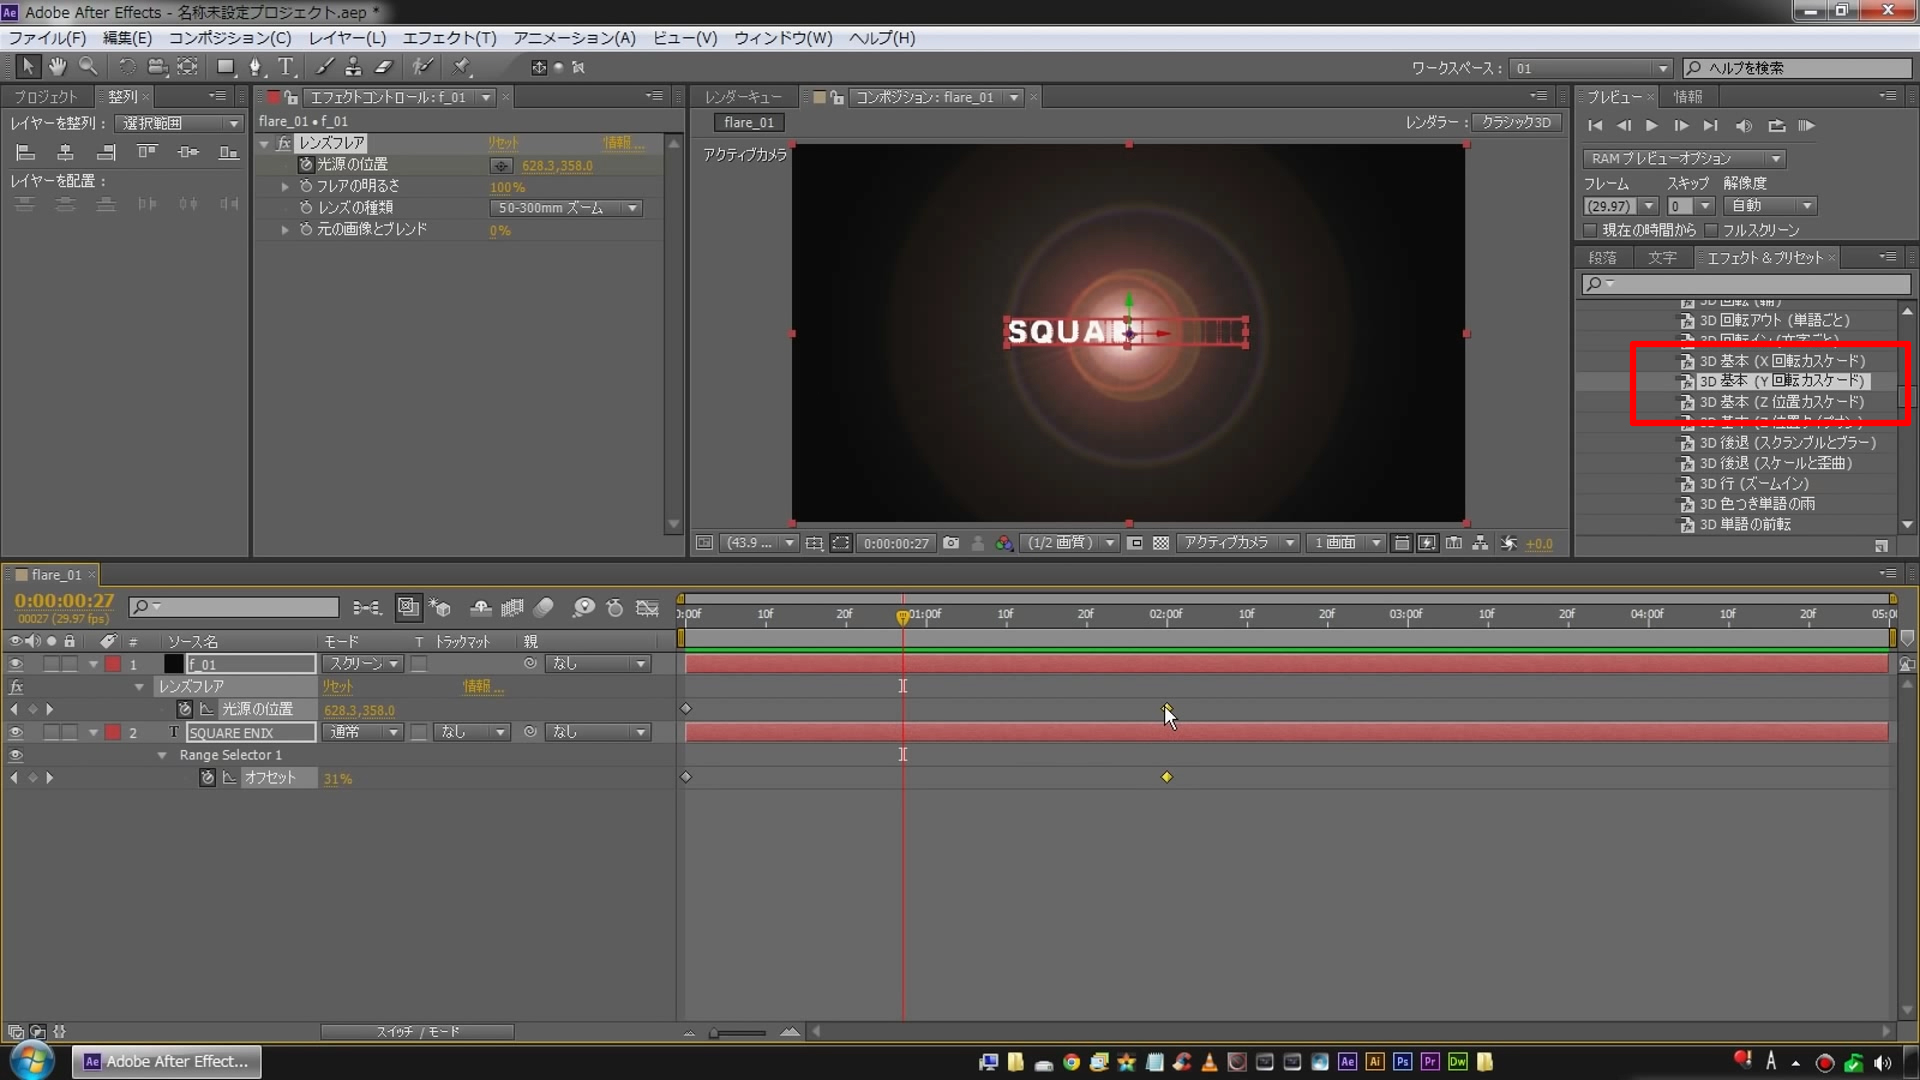Click the クラシック3D renderer button
Screen dimensions: 1920x1080
(x=1516, y=122)
